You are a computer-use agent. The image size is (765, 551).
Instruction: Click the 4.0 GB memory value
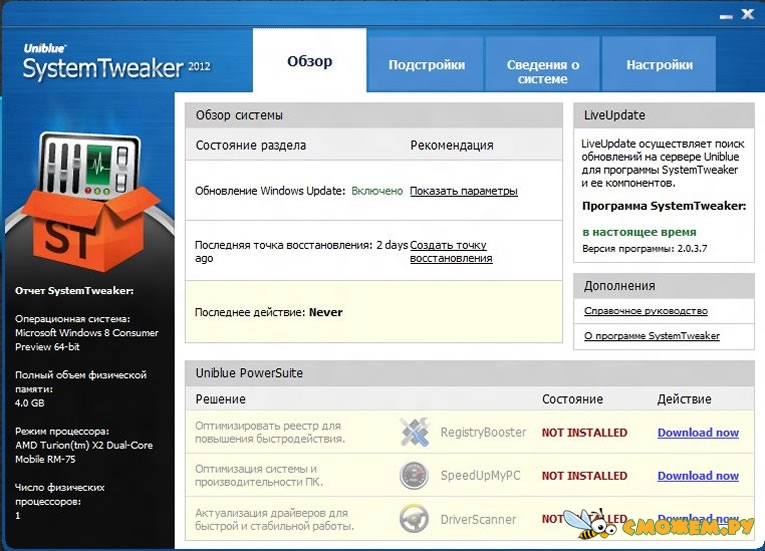[x=29, y=403]
